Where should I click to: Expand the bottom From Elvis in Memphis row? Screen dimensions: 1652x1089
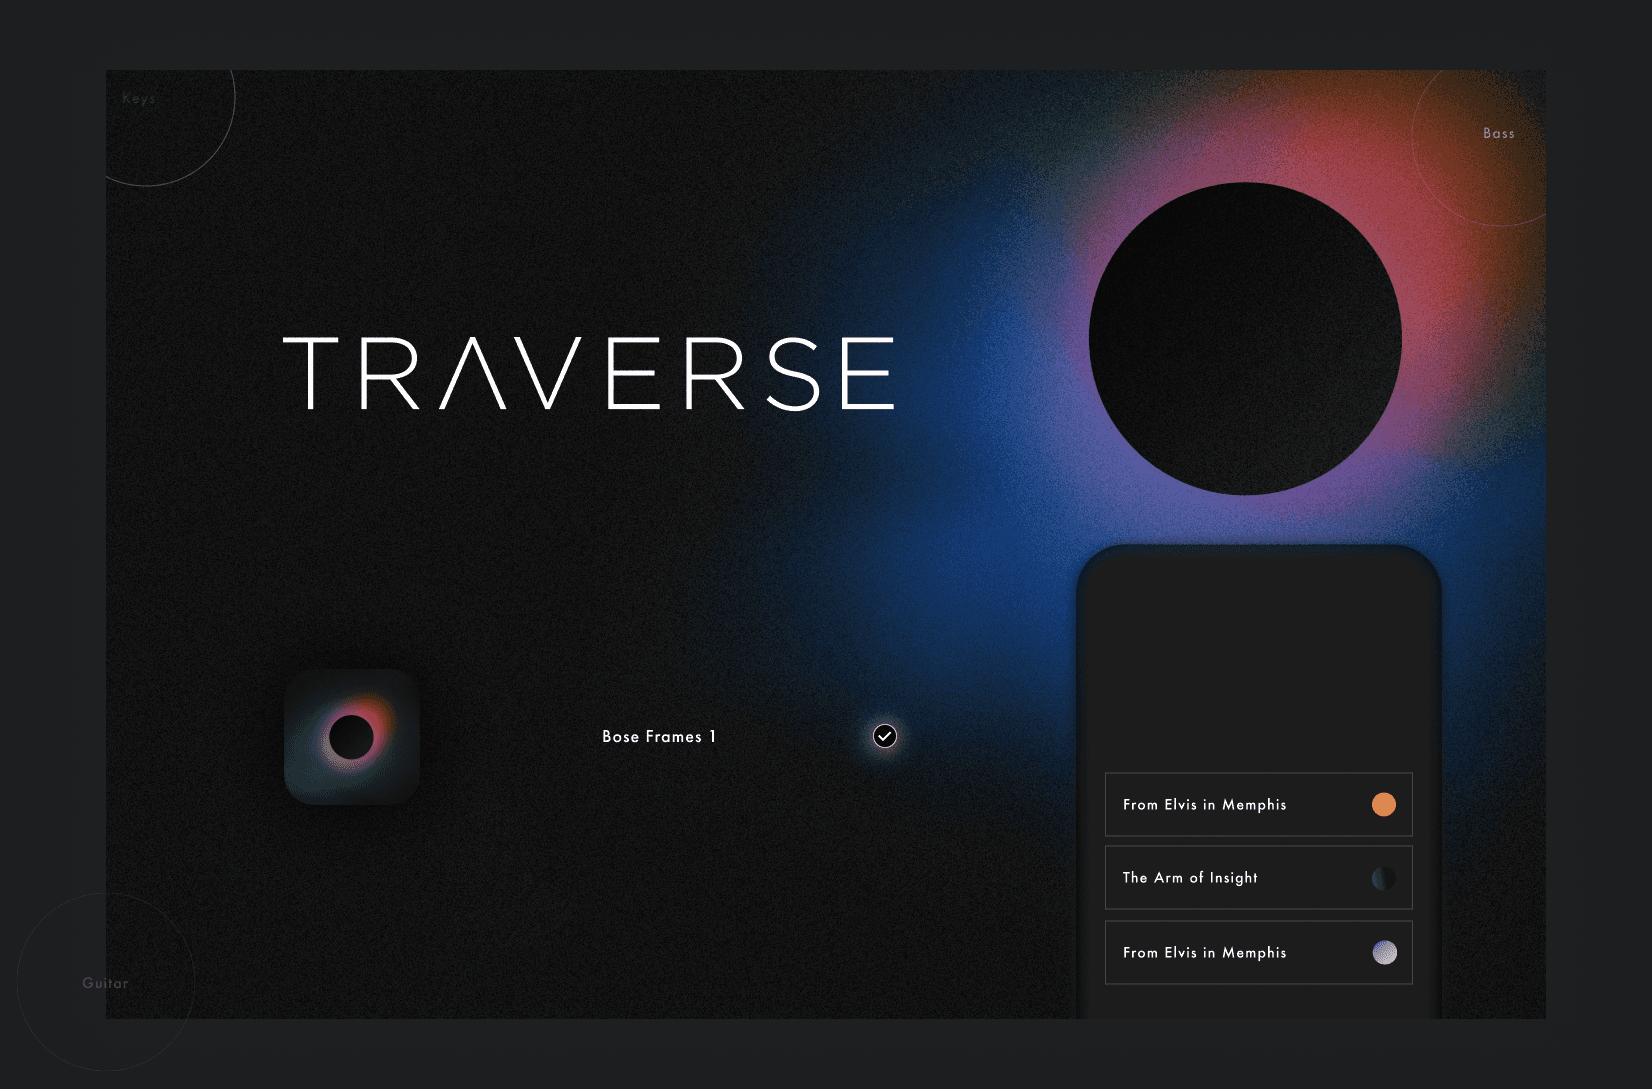[1257, 952]
